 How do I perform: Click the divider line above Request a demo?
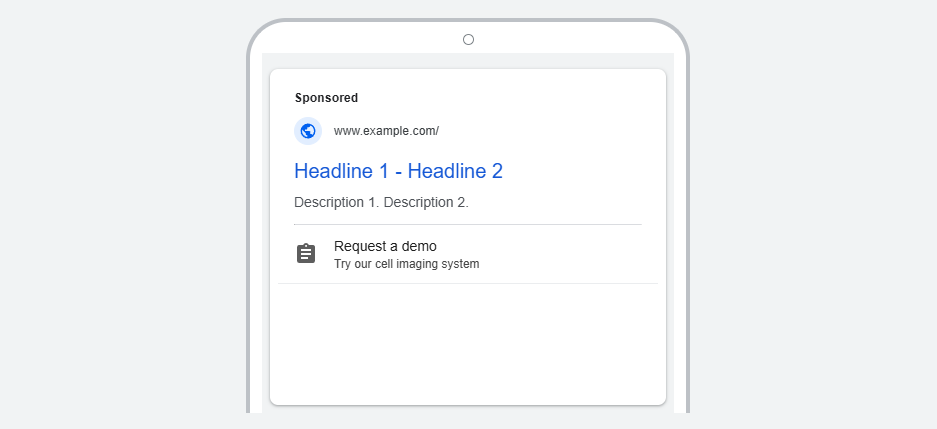click(x=468, y=225)
